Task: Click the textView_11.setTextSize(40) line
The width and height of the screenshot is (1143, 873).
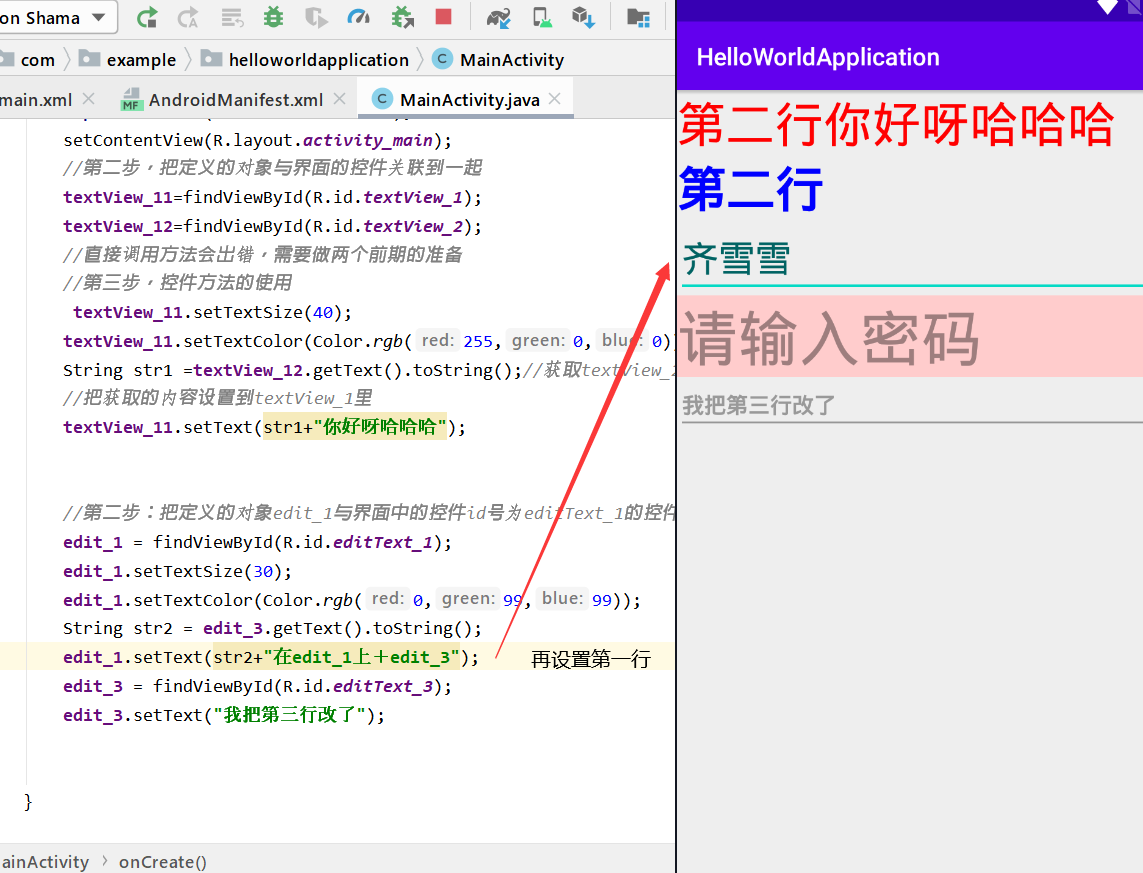Action: pos(212,313)
